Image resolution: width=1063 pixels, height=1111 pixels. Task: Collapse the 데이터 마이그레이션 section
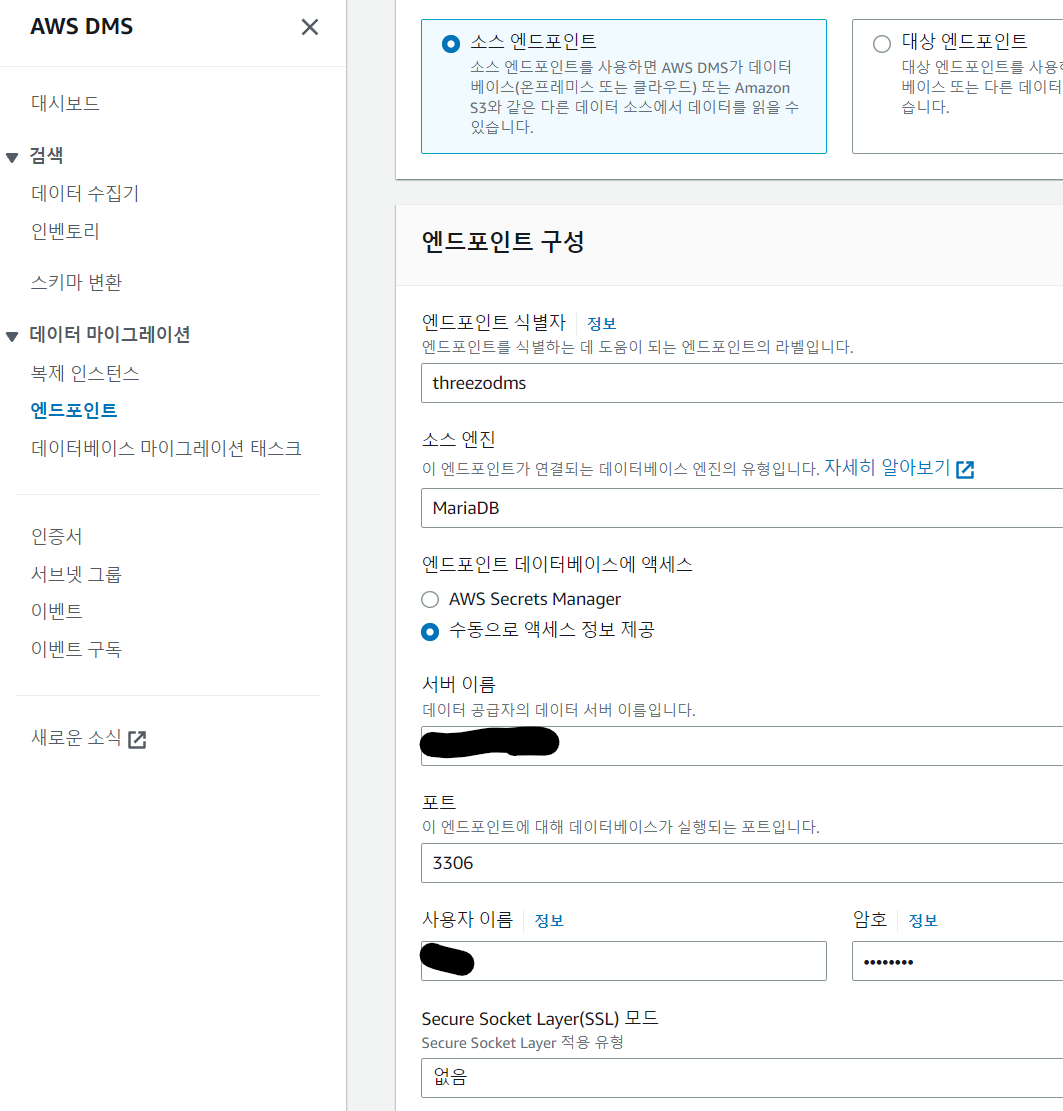point(12,336)
